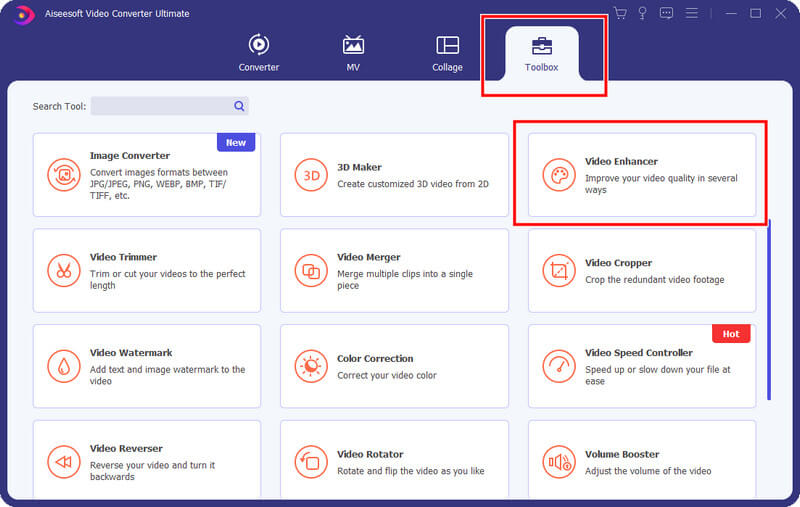The image size is (800, 507).
Task: Select the Toolbox tab
Action: coord(541,53)
